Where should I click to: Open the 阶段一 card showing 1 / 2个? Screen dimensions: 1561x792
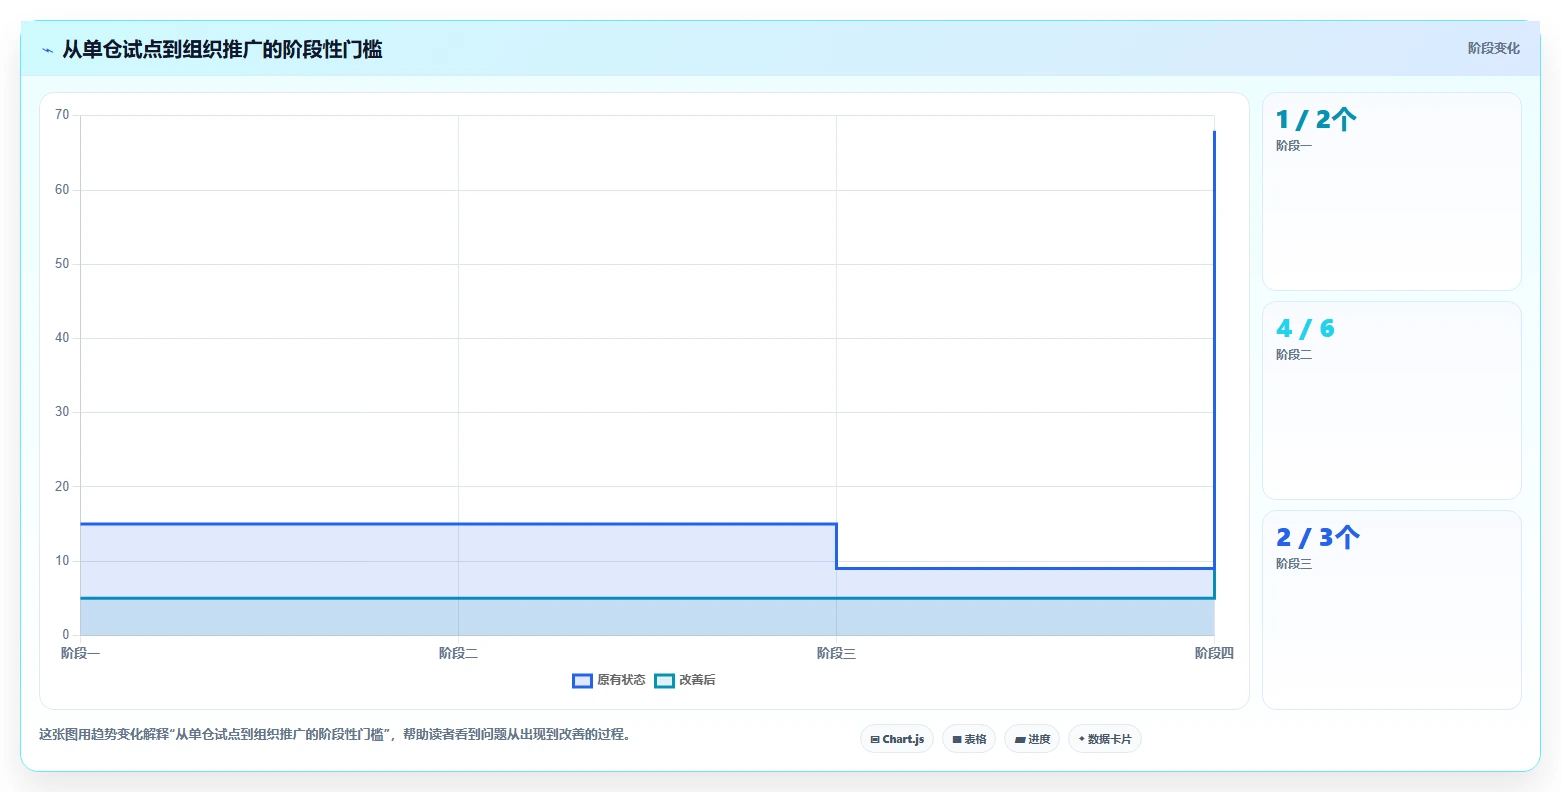1392,192
